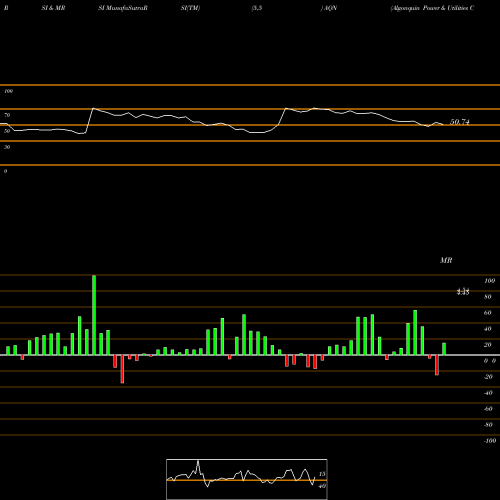Viewport: 500px width, 500px height.
Task: Click the last green bar in MR histogram
Action: pos(444,349)
